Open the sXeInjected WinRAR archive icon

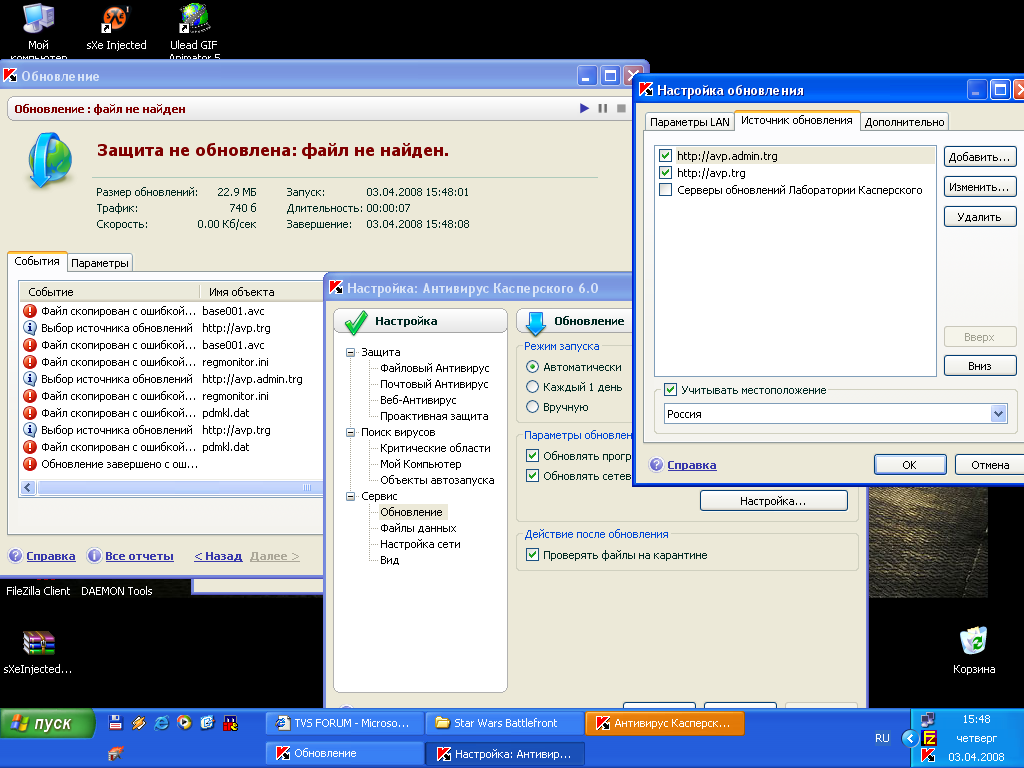tap(38, 642)
